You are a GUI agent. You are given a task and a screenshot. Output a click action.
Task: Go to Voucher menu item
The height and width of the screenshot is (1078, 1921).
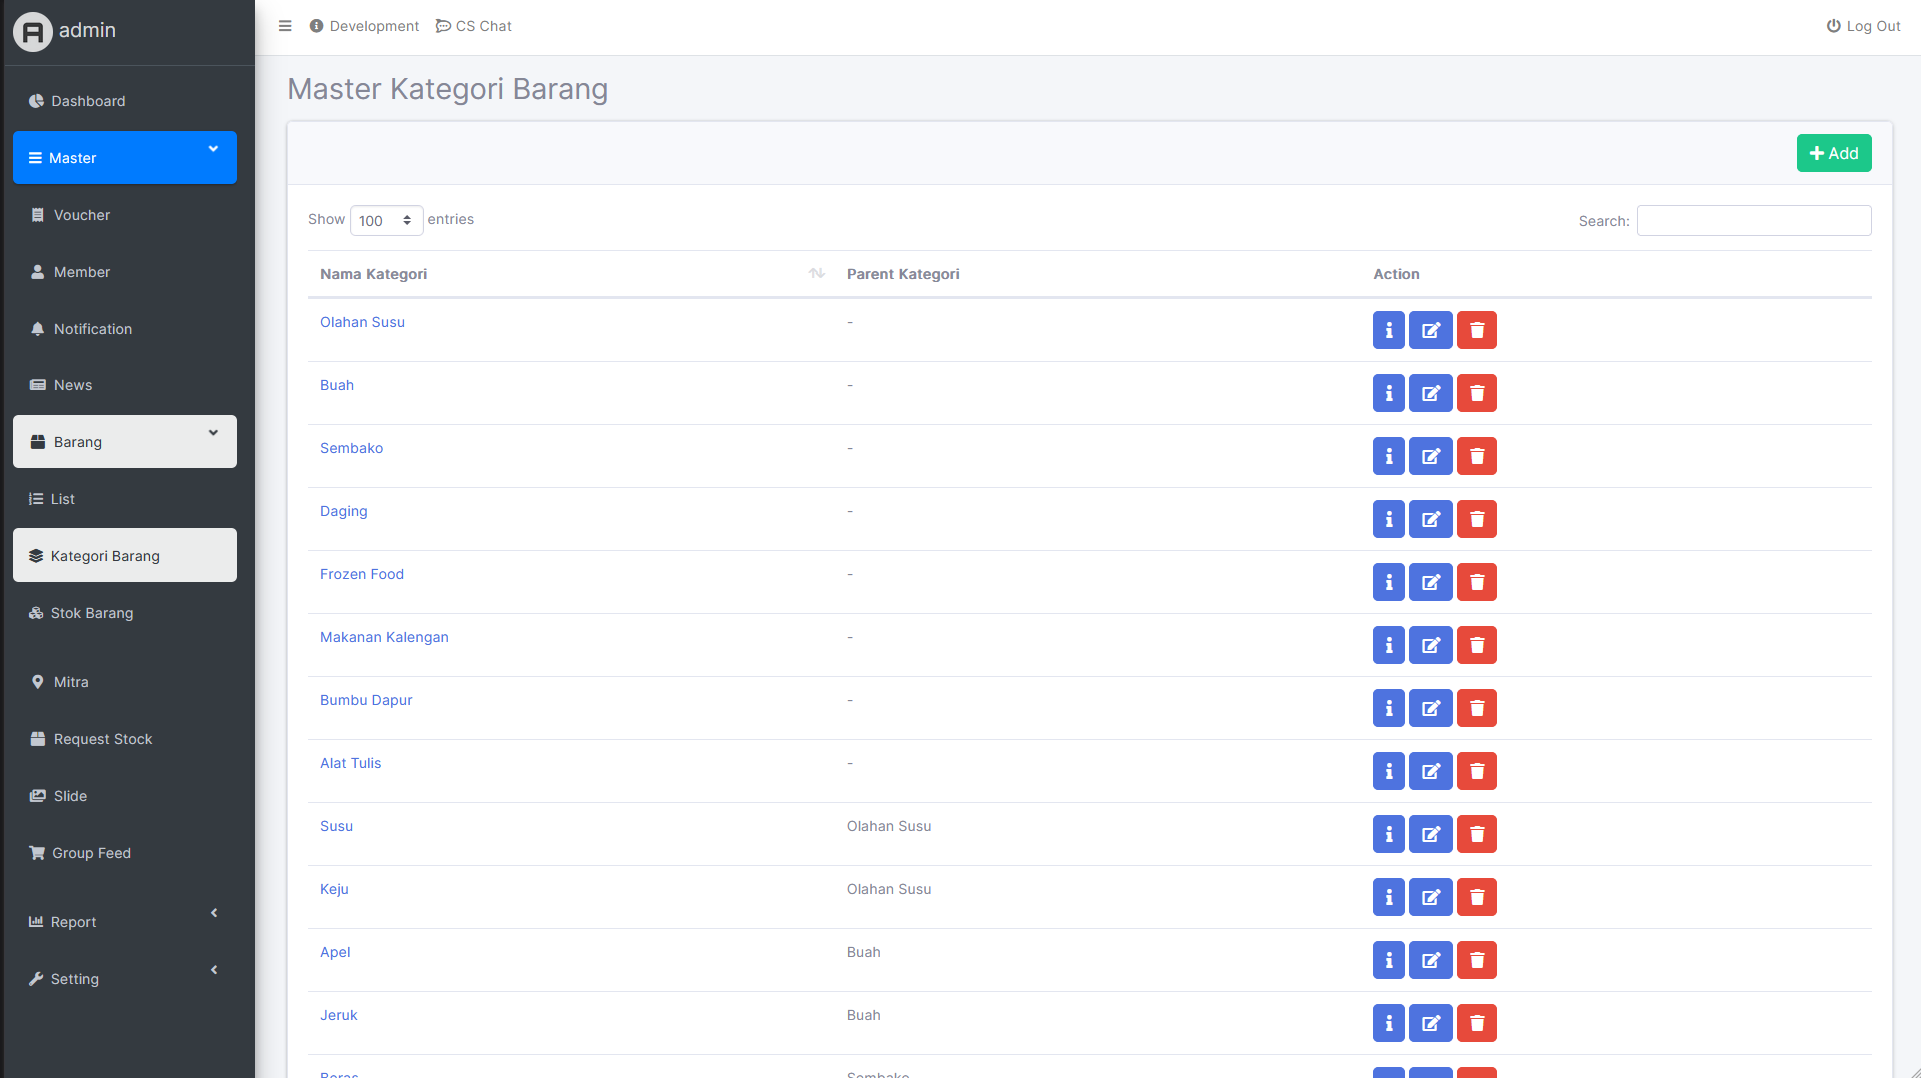coord(82,215)
